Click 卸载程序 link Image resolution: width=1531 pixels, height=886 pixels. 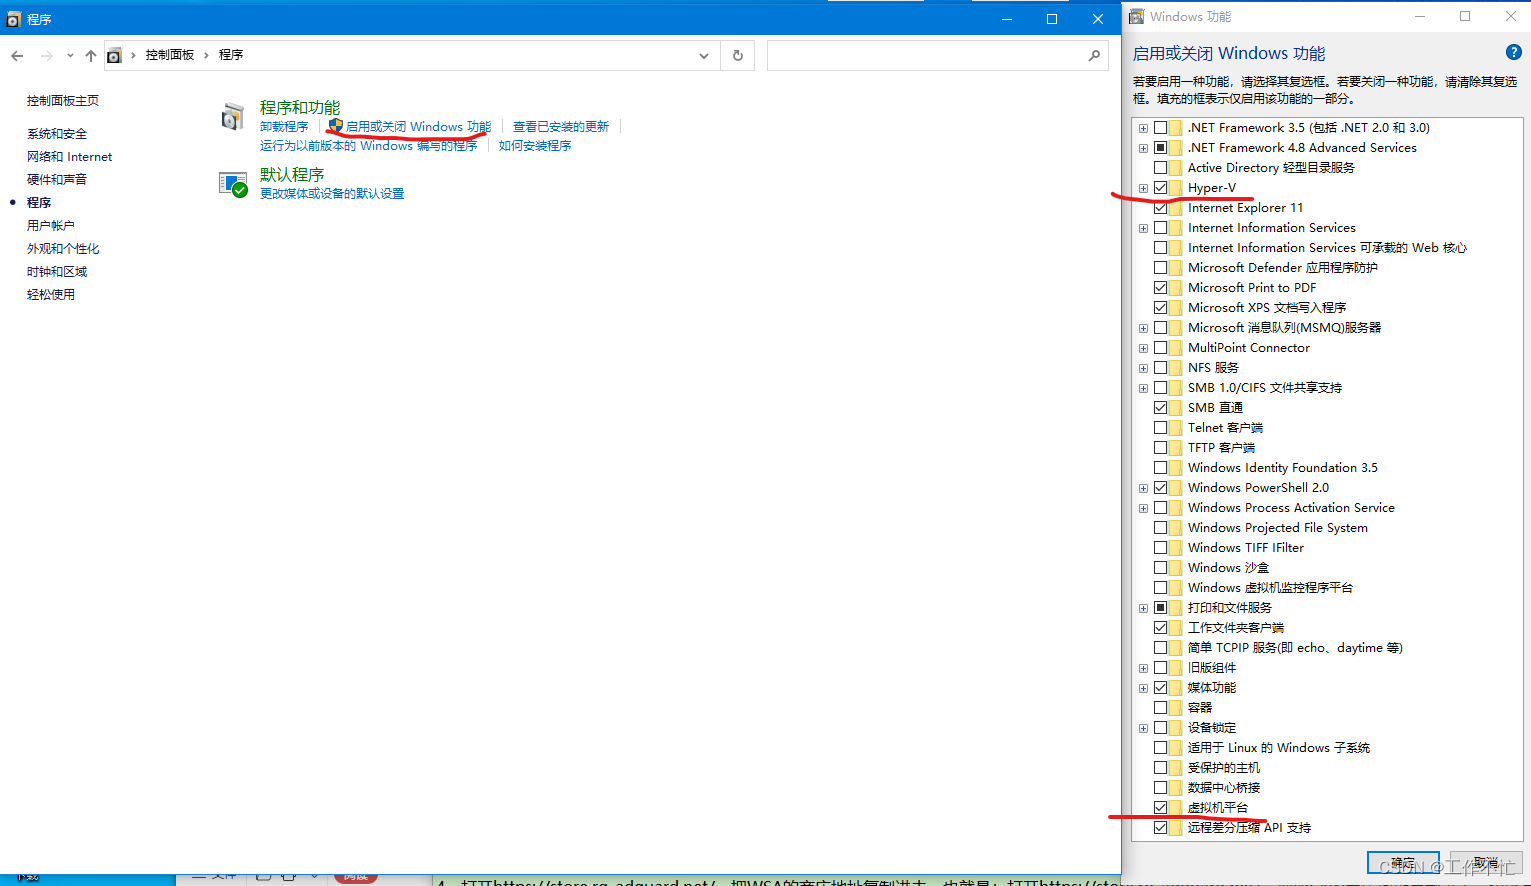[x=284, y=127]
